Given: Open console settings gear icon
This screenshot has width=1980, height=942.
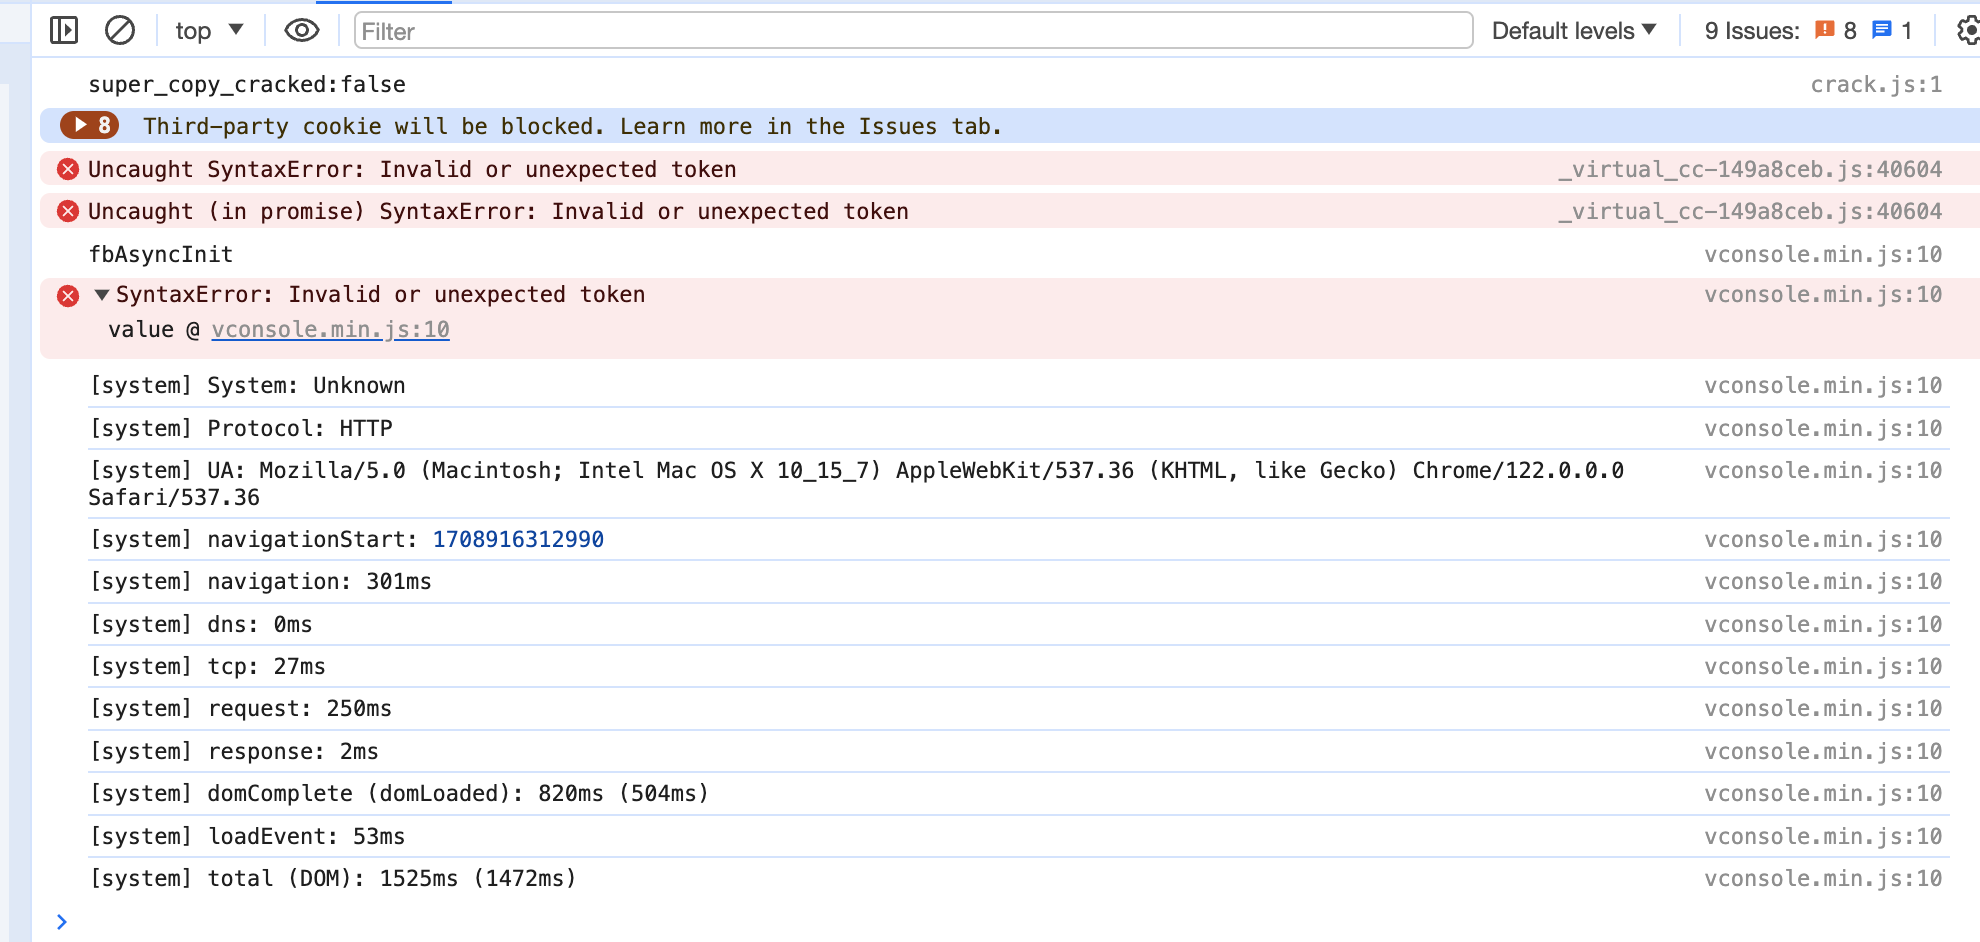Looking at the screenshot, I should click(1967, 31).
